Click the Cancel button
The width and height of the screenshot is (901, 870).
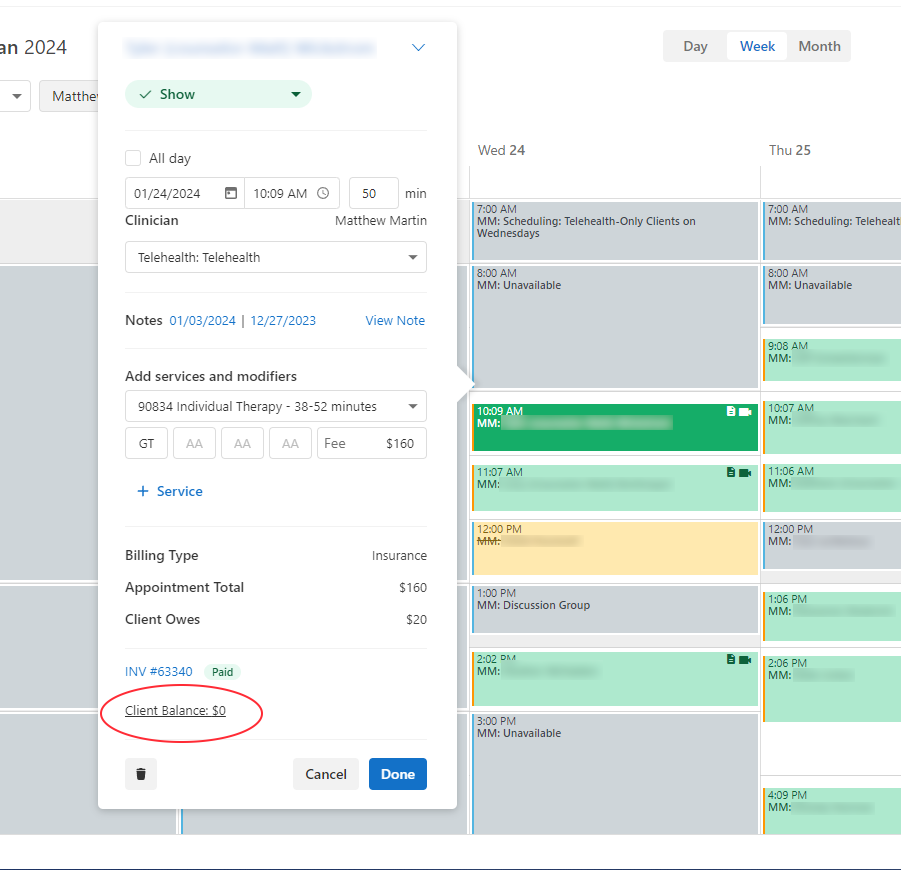[326, 774]
